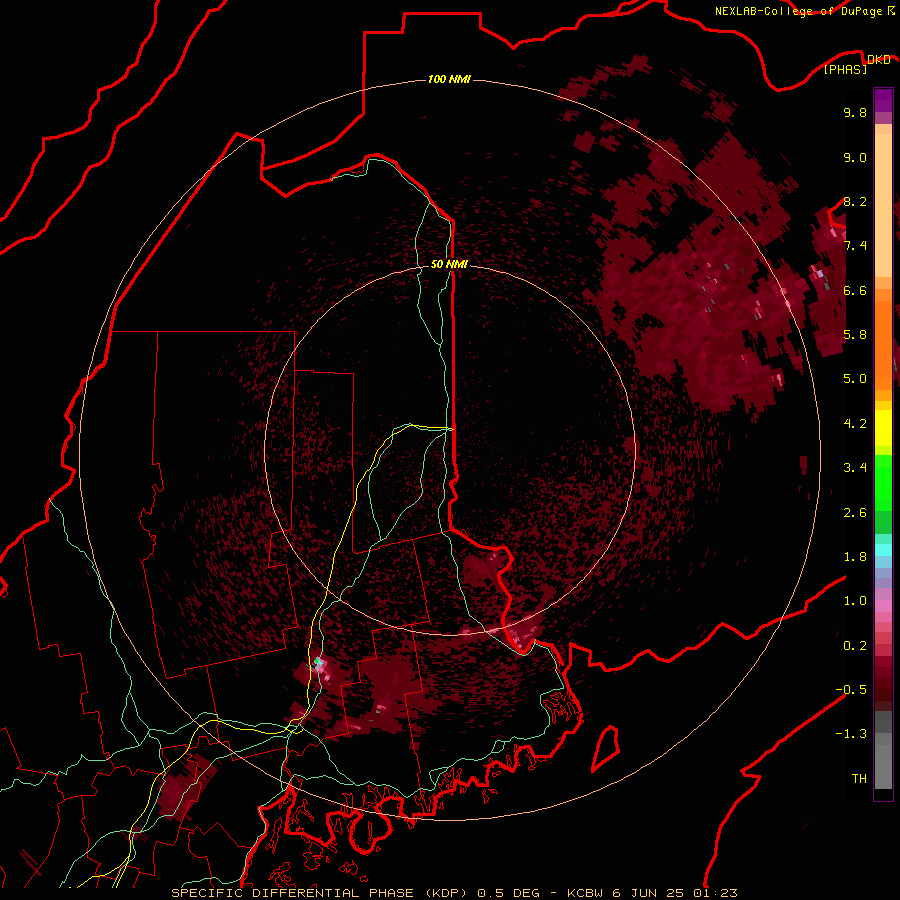Select the -1.3 scale value
Viewport: 900px width, 900px height.
[851, 734]
